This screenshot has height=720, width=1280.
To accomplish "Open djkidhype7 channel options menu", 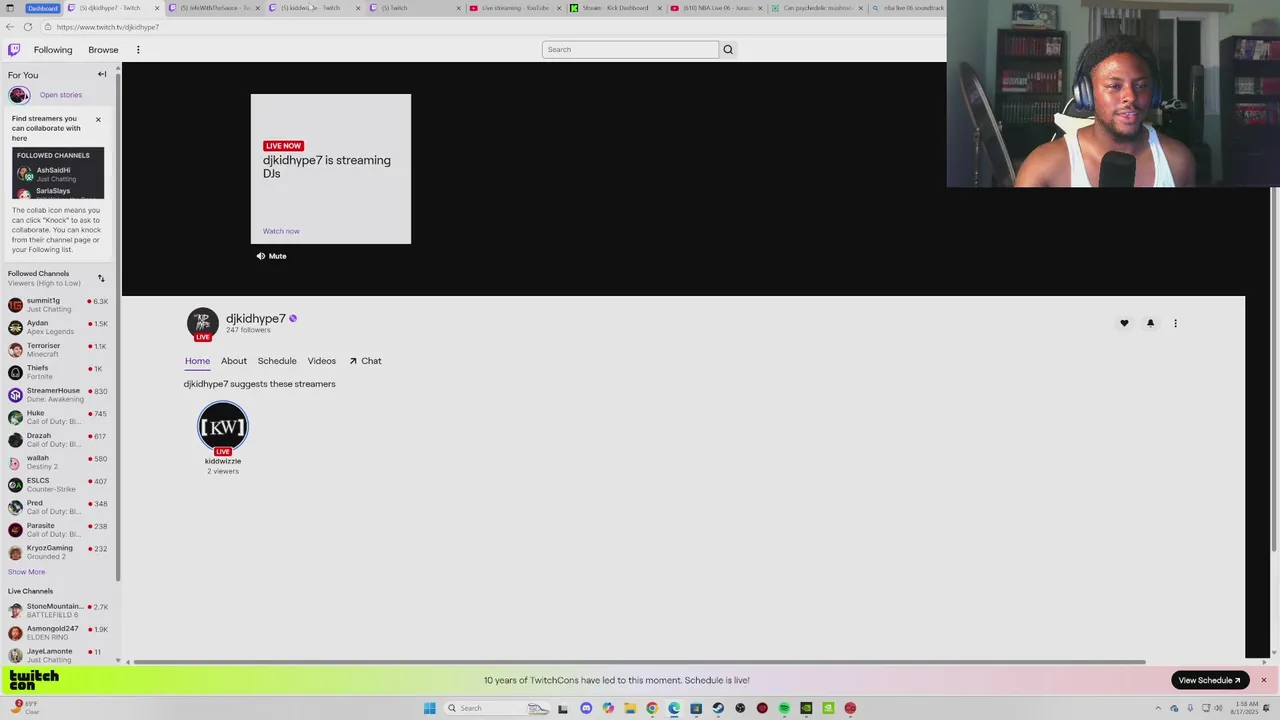I will coord(1175,323).
